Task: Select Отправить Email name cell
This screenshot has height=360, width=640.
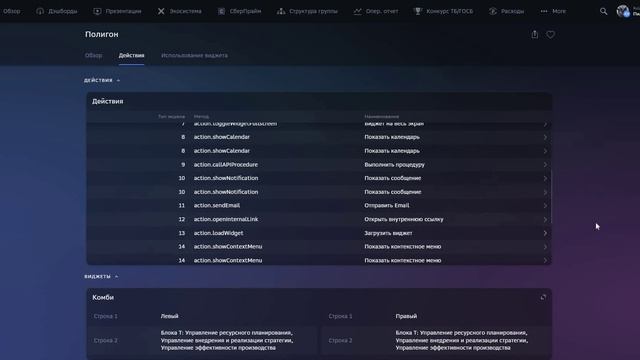Action: pyautogui.click(x=387, y=206)
